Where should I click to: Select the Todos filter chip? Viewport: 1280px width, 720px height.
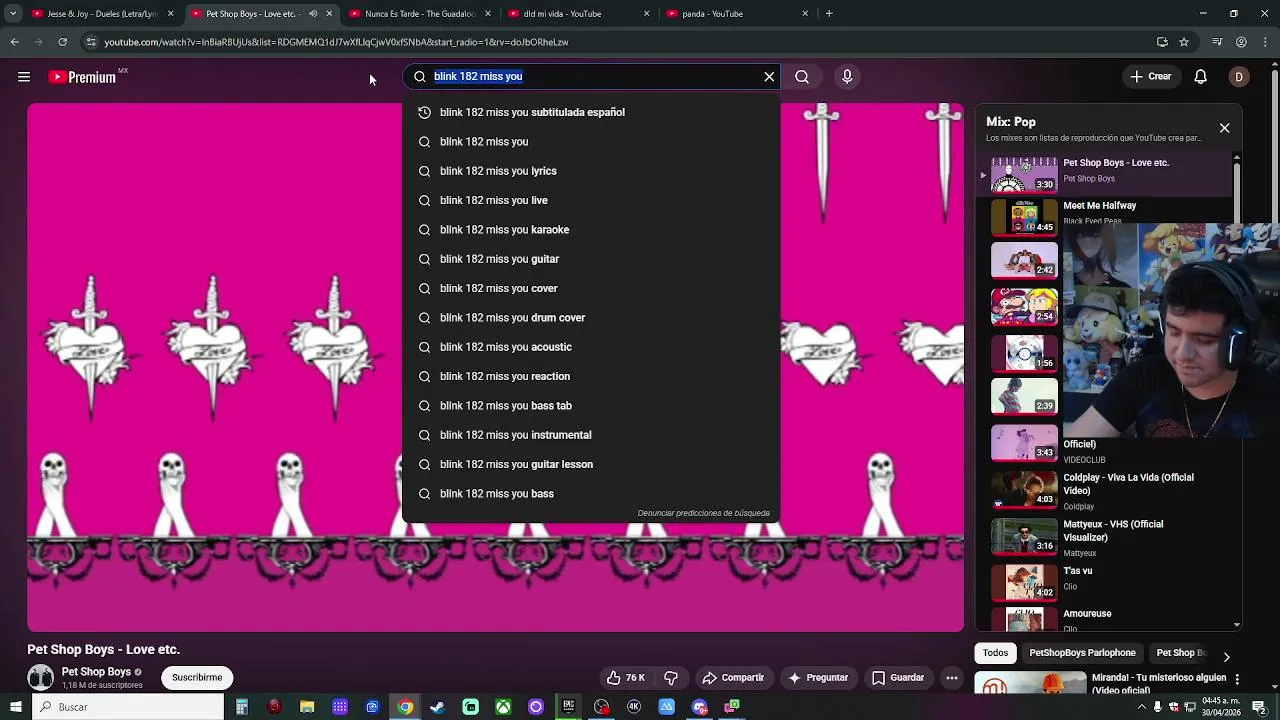tap(995, 653)
